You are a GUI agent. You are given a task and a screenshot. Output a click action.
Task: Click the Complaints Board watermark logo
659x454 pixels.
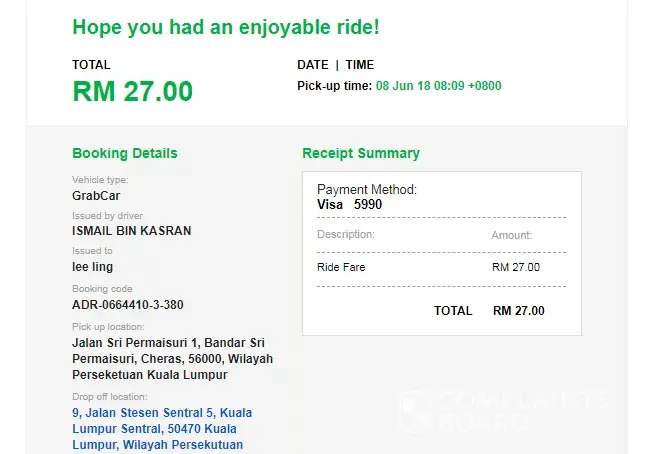coord(503,410)
